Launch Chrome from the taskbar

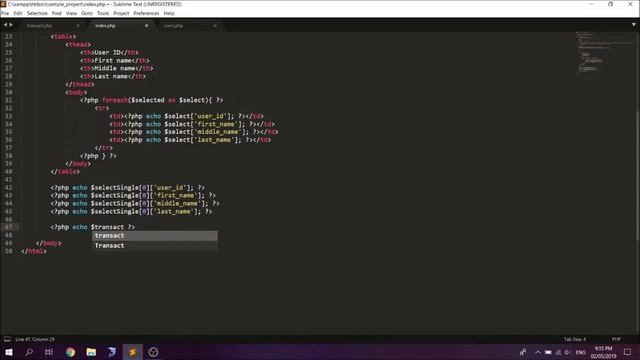[x=71, y=352]
